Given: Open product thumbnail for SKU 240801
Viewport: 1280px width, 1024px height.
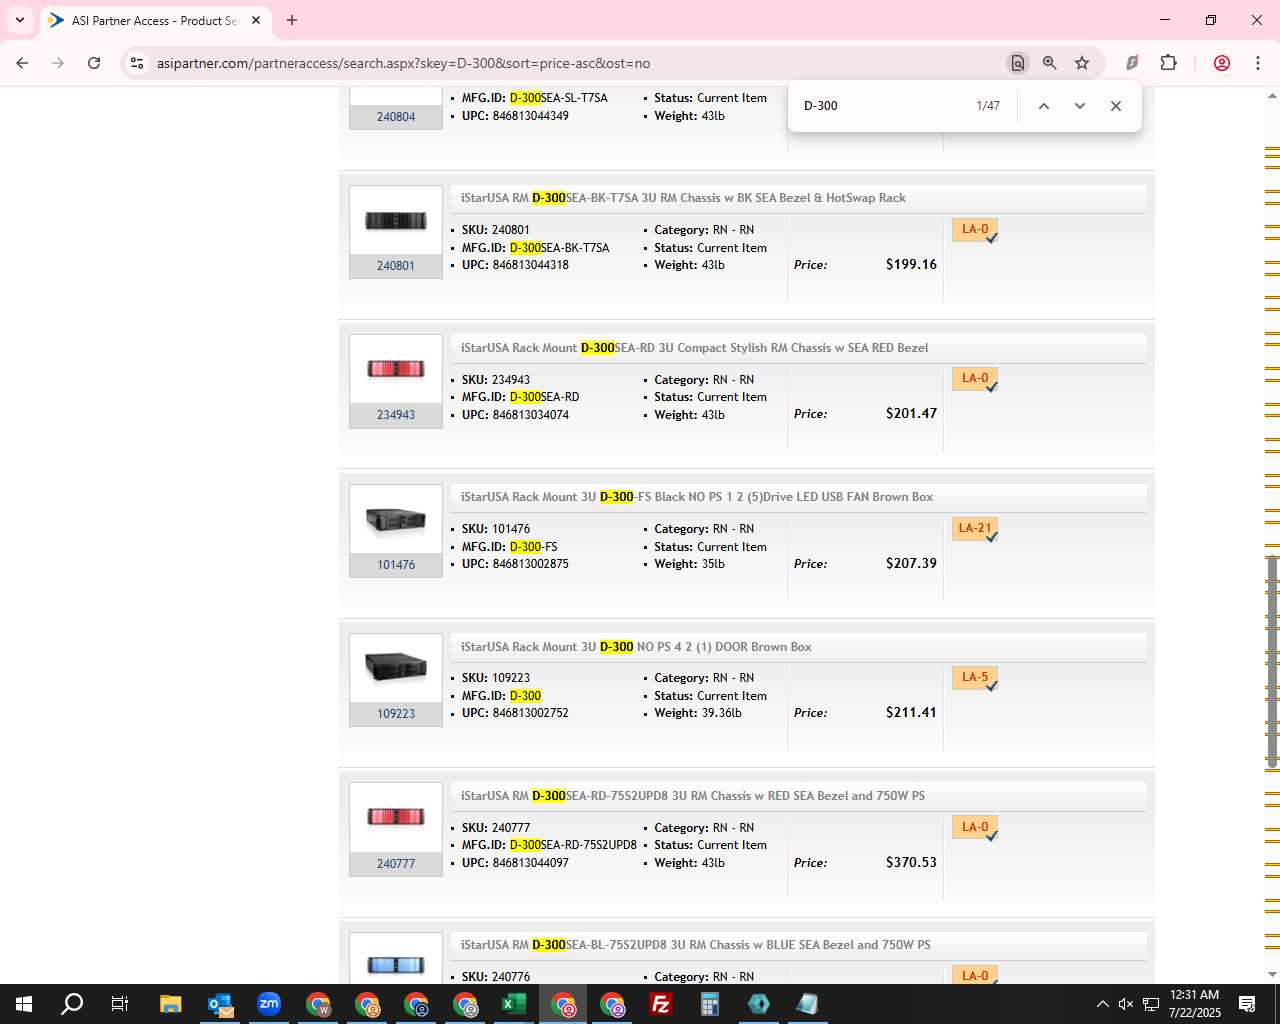Looking at the screenshot, I should coord(396,221).
